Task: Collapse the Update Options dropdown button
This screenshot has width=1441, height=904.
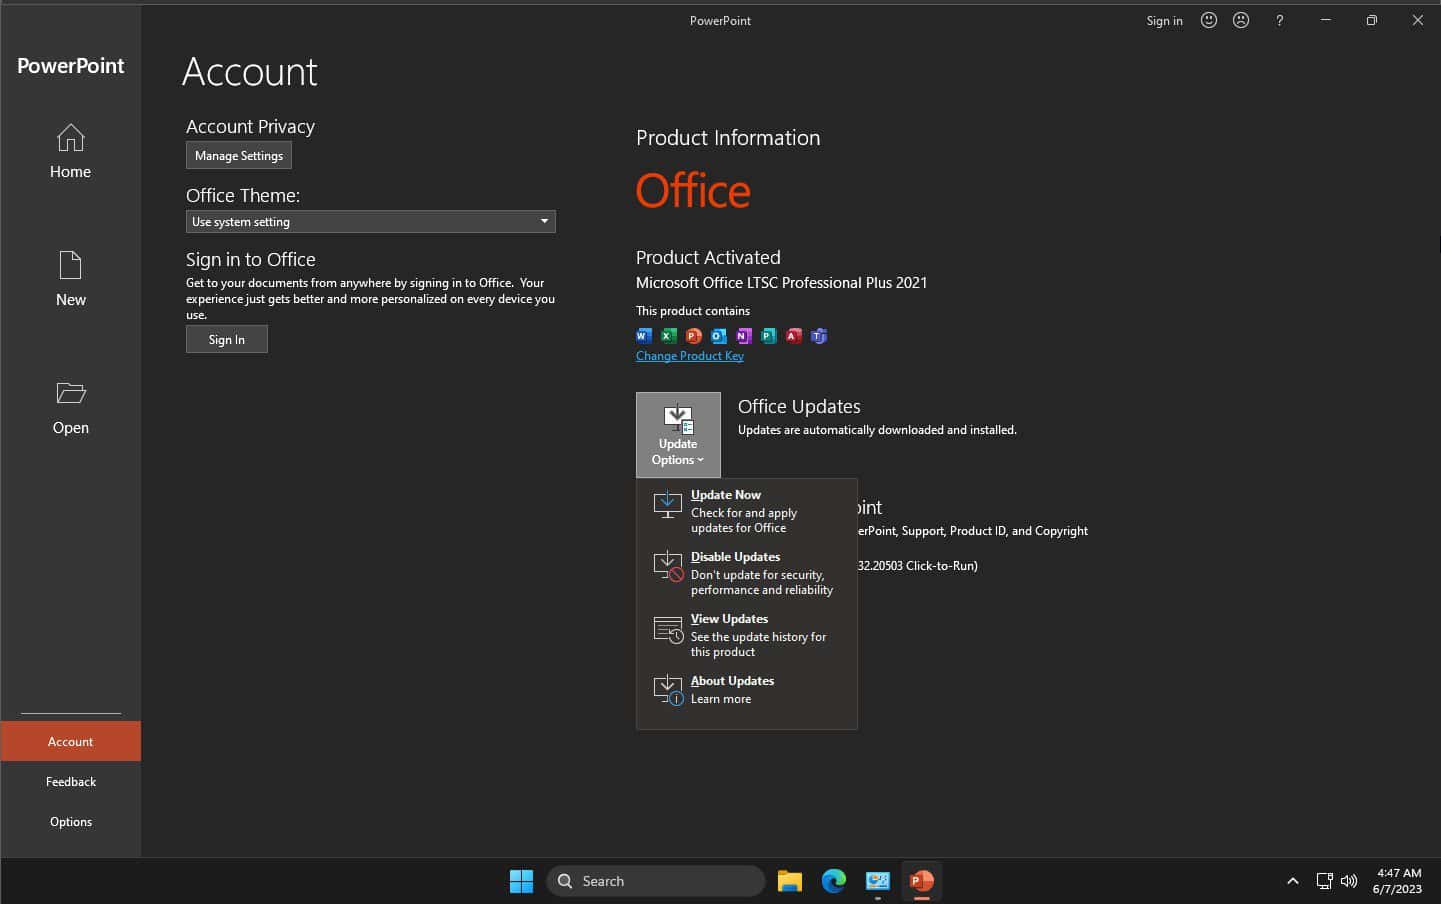Action: pos(678,435)
